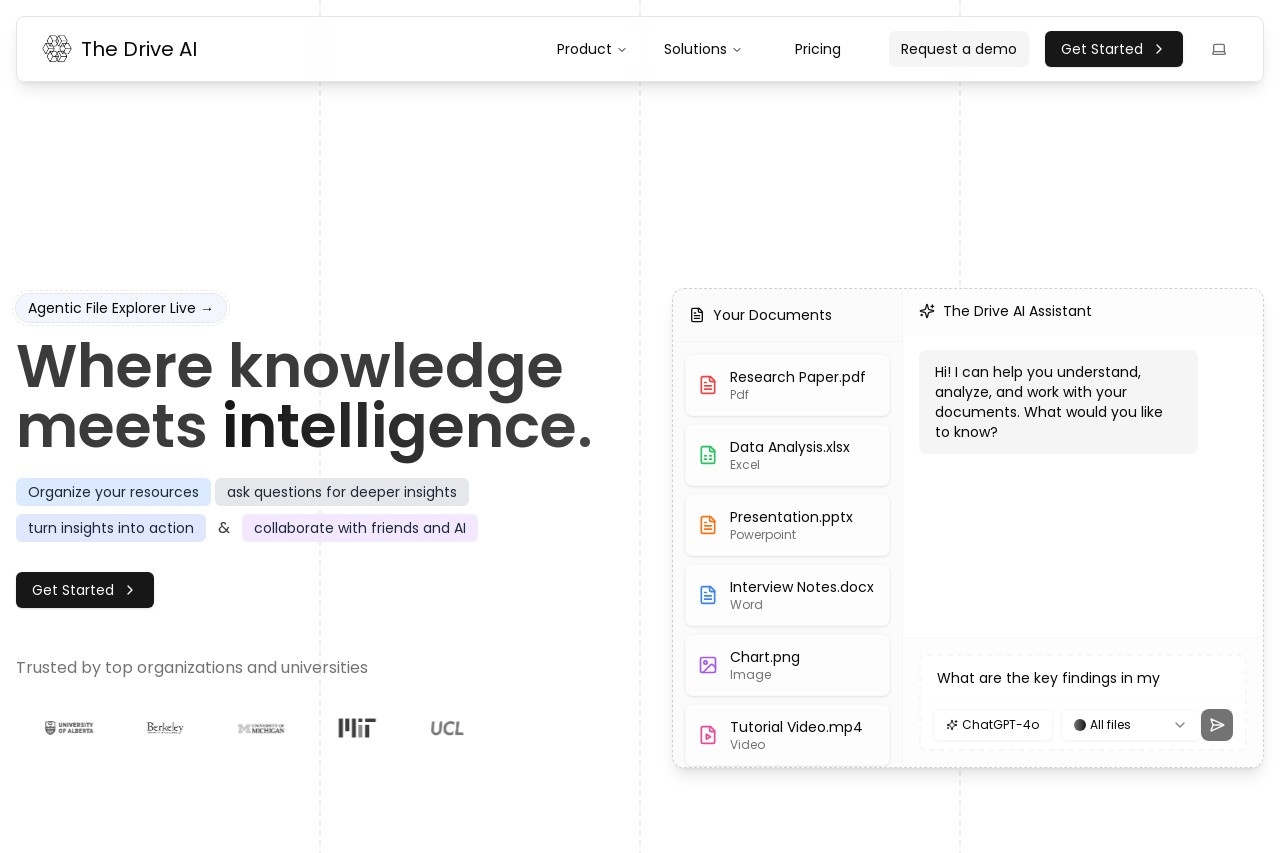Screen dimensions: 1280x853
Task: Click the UCL logo
Action: click(447, 728)
